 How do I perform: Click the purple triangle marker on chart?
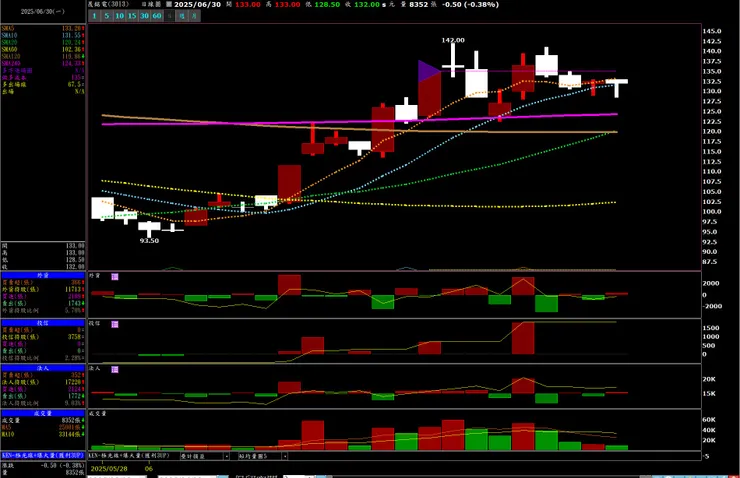click(x=427, y=71)
